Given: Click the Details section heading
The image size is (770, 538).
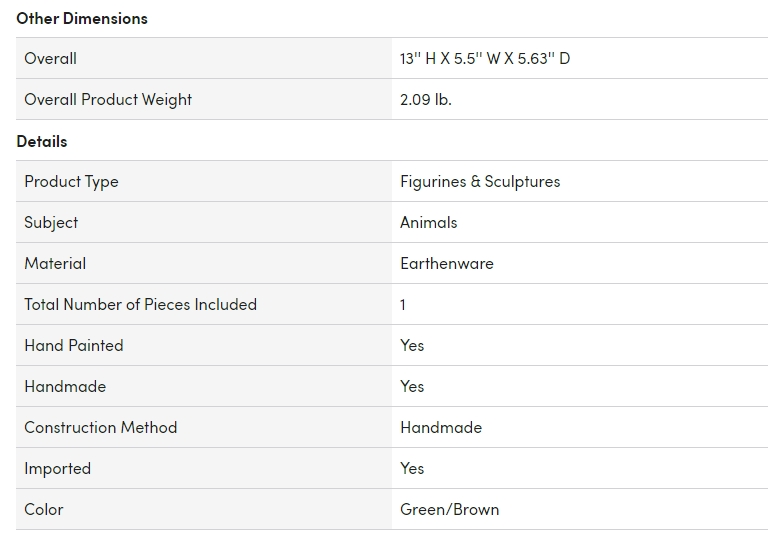Looking at the screenshot, I should [x=42, y=141].
